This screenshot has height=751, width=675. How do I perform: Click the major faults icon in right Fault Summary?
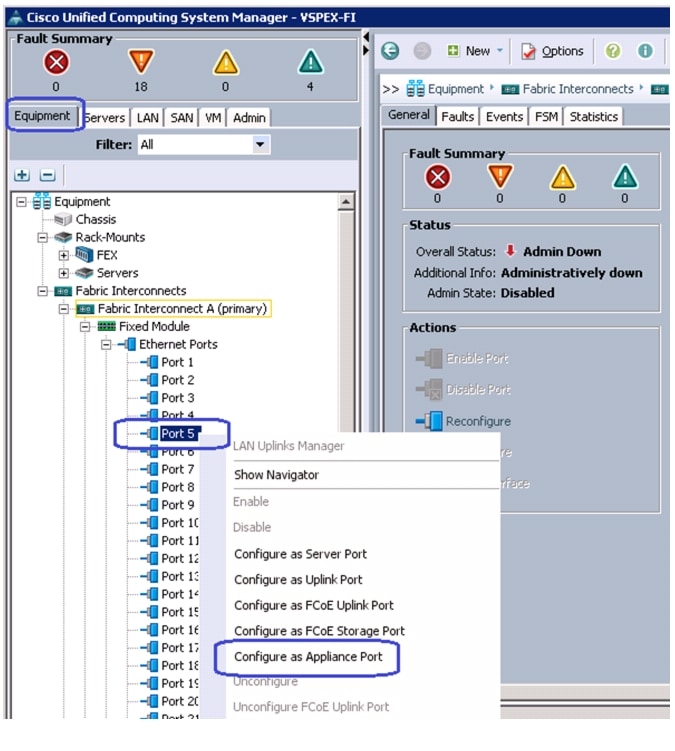pyautogui.click(x=500, y=176)
